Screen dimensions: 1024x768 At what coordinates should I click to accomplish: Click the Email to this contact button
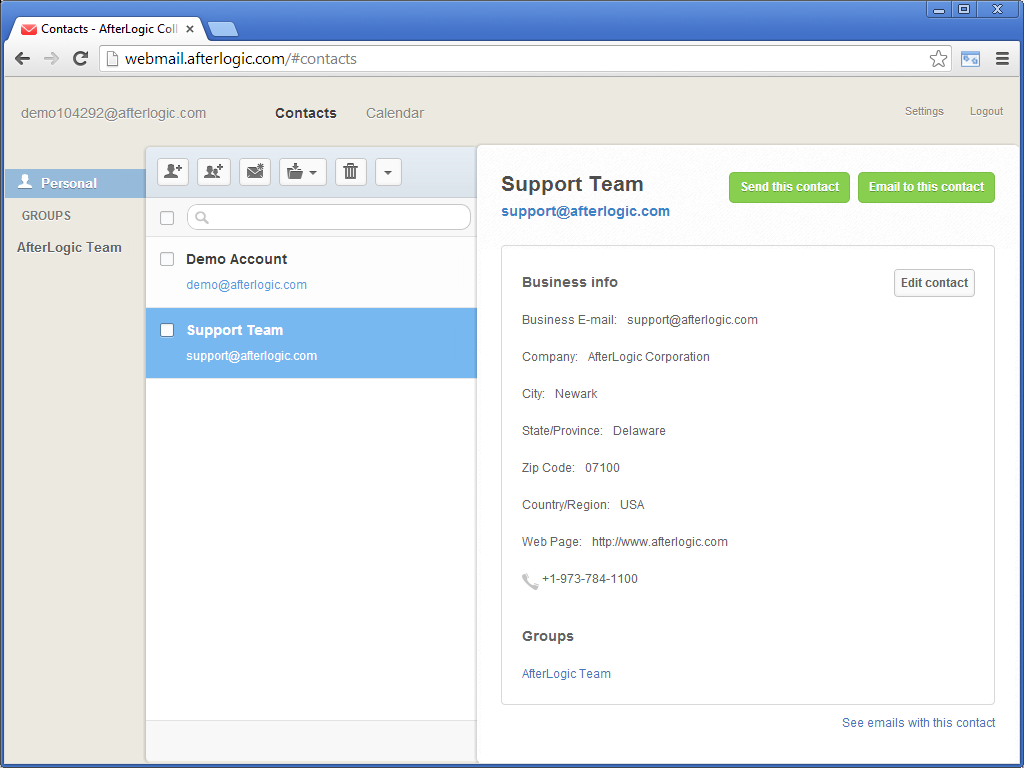tap(926, 187)
